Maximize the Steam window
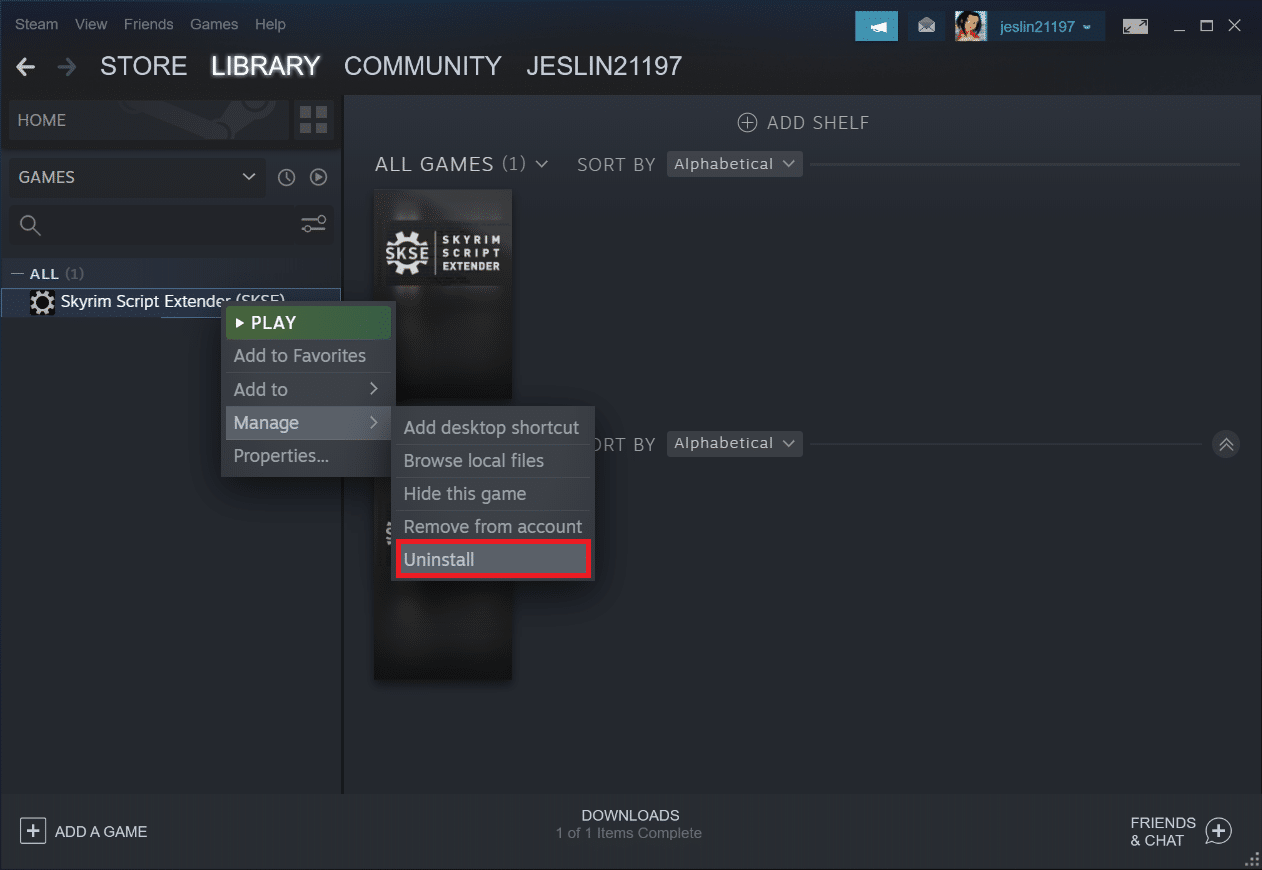Screen dimensions: 1262x870 point(1206,25)
